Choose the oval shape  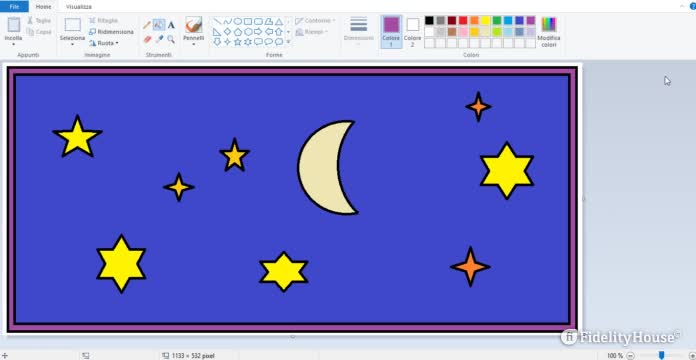237,21
